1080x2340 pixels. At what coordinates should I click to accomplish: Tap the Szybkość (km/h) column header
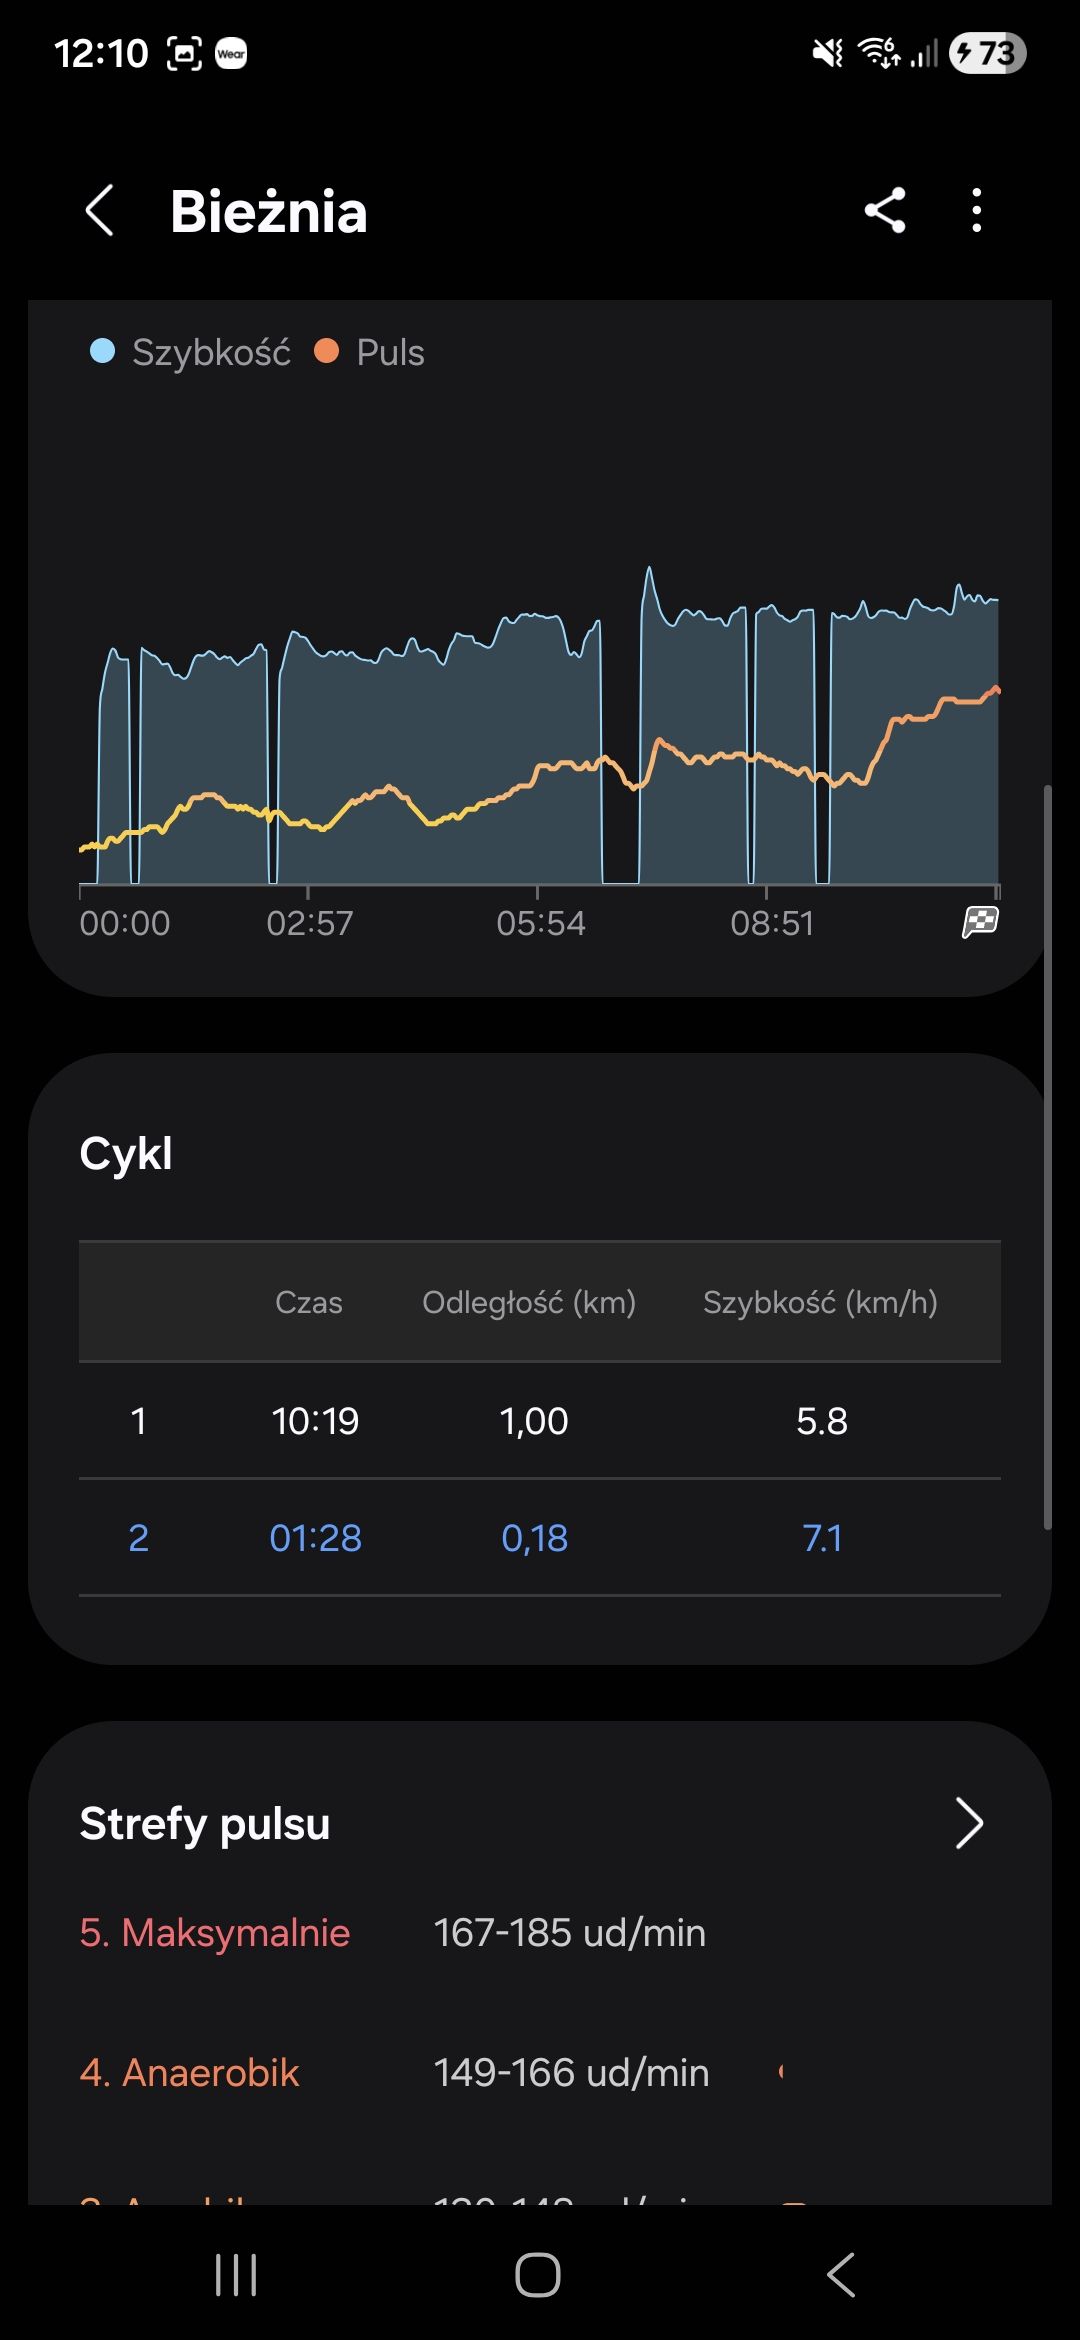tap(820, 1302)
